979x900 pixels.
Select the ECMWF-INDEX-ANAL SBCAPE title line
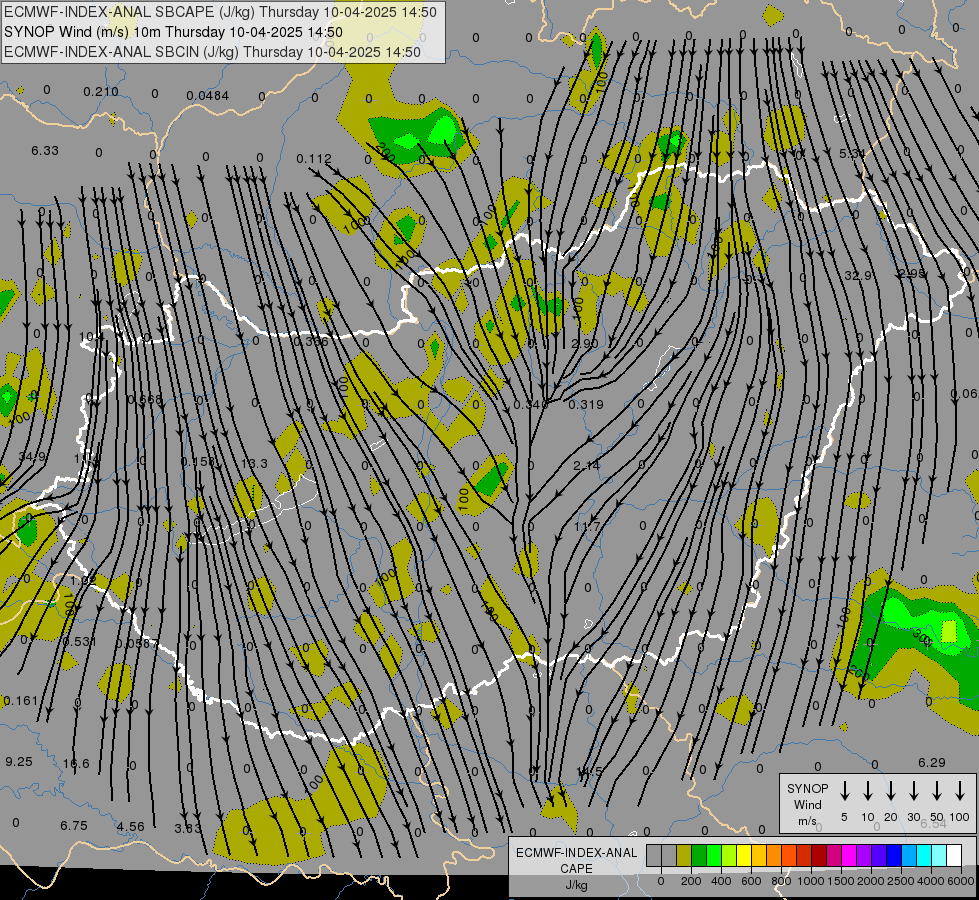coord(220,12)
